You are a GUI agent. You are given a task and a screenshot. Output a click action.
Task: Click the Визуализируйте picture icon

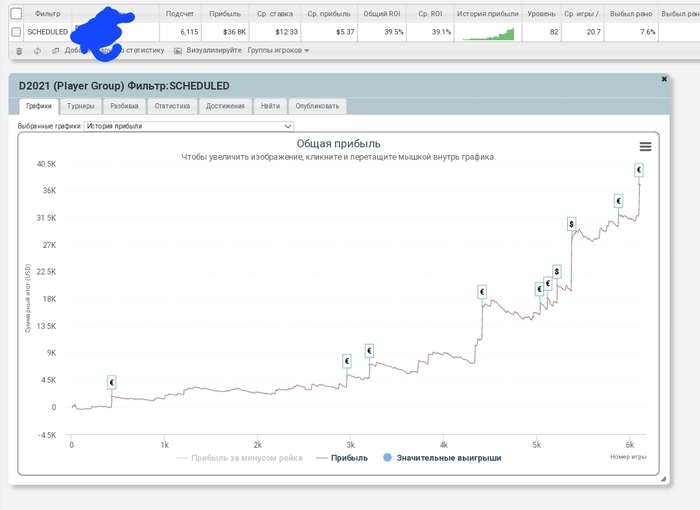click(x=178, y=50)
